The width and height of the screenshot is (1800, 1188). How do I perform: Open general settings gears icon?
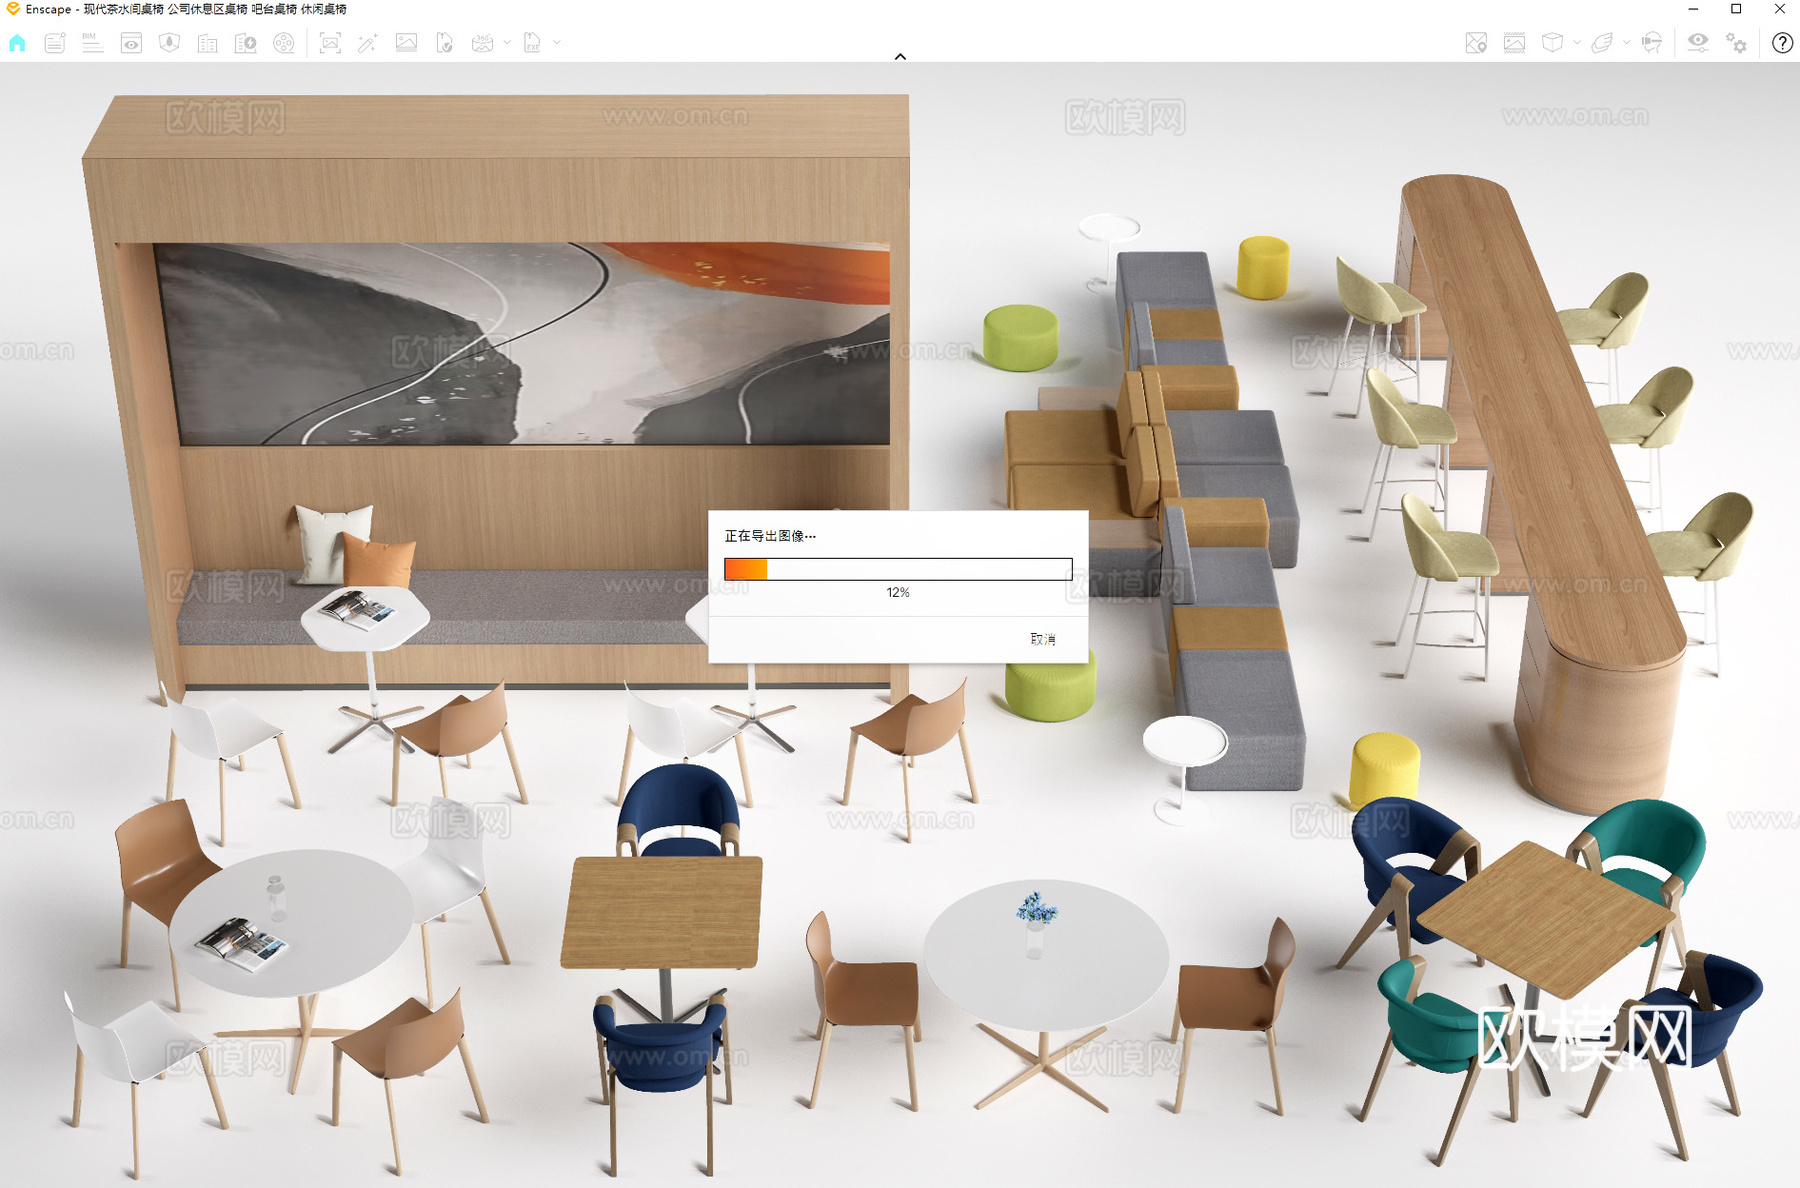click(1737, 43)
